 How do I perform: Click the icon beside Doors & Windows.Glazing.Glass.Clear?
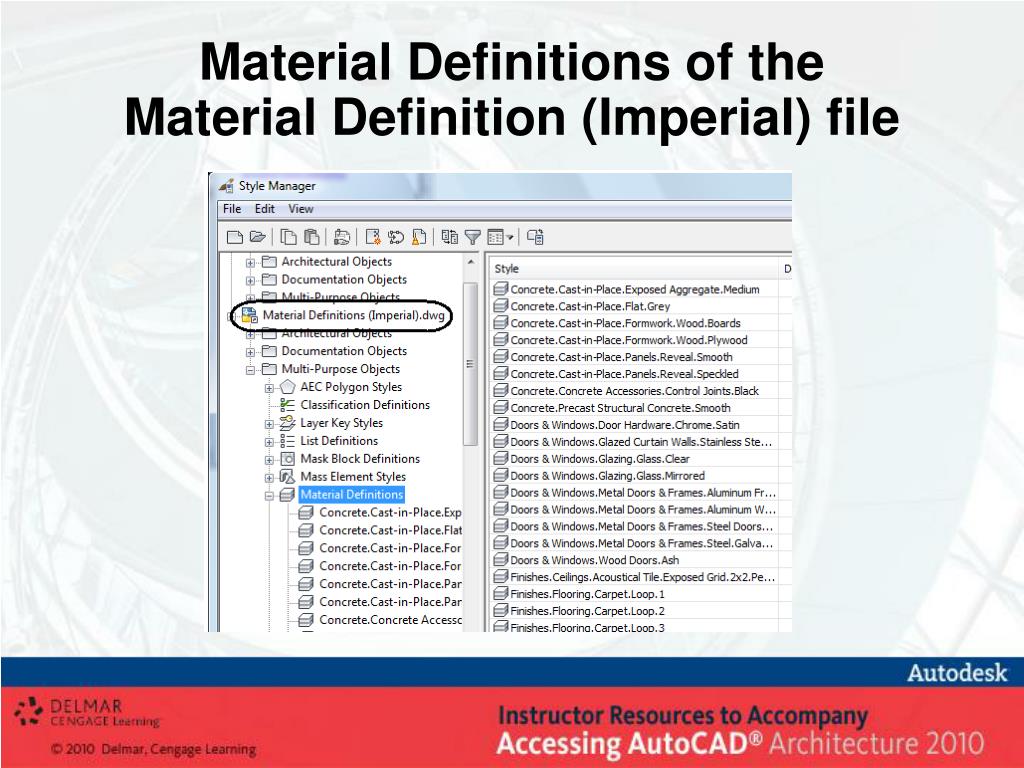point(501,458)
